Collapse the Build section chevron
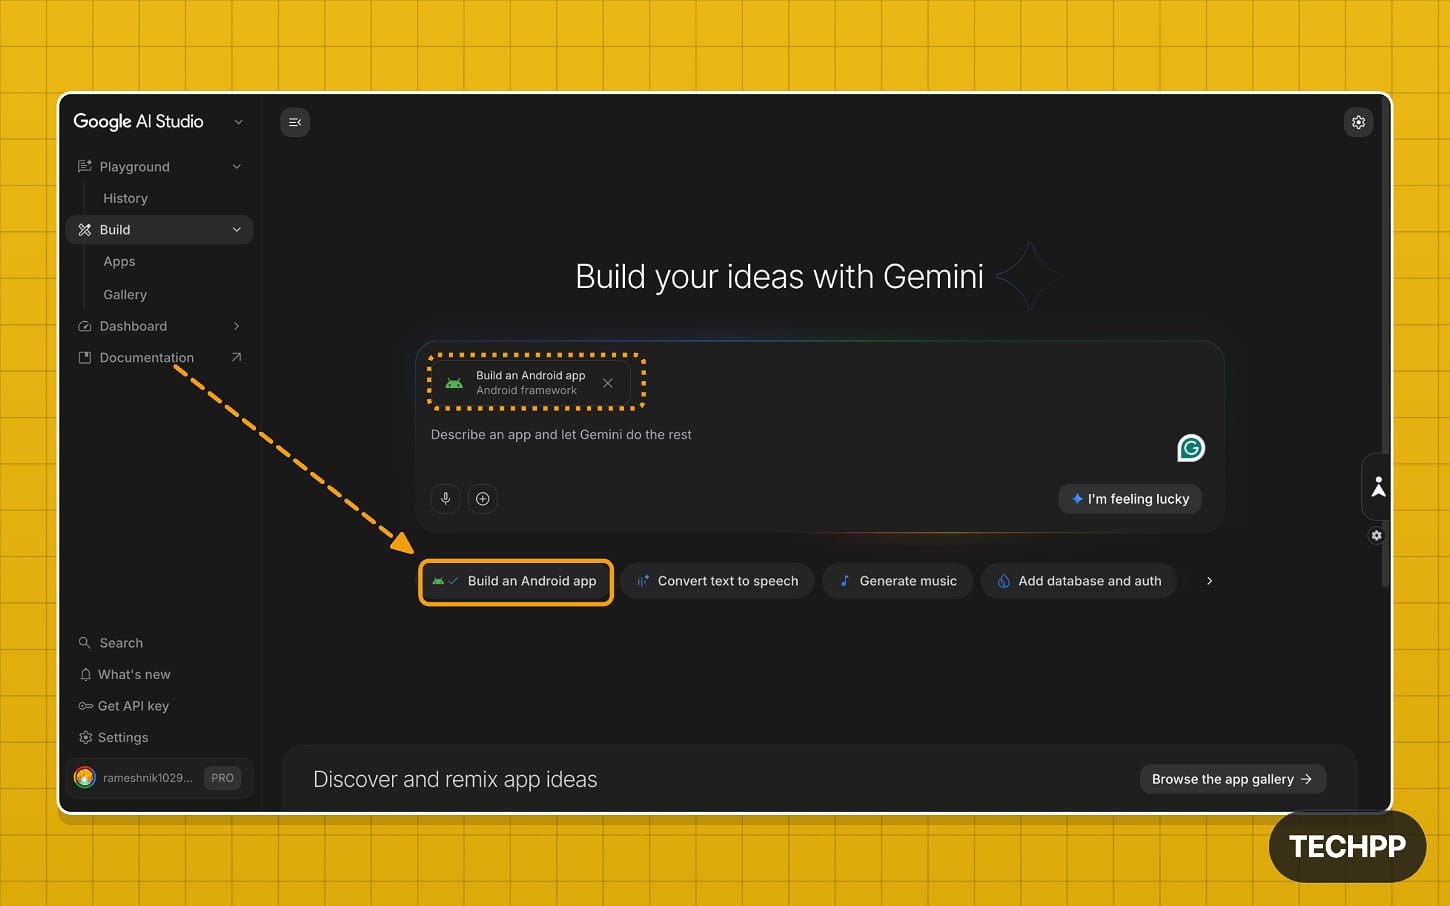This screenshot has height=906, width=1450. [x=237, y=230]
